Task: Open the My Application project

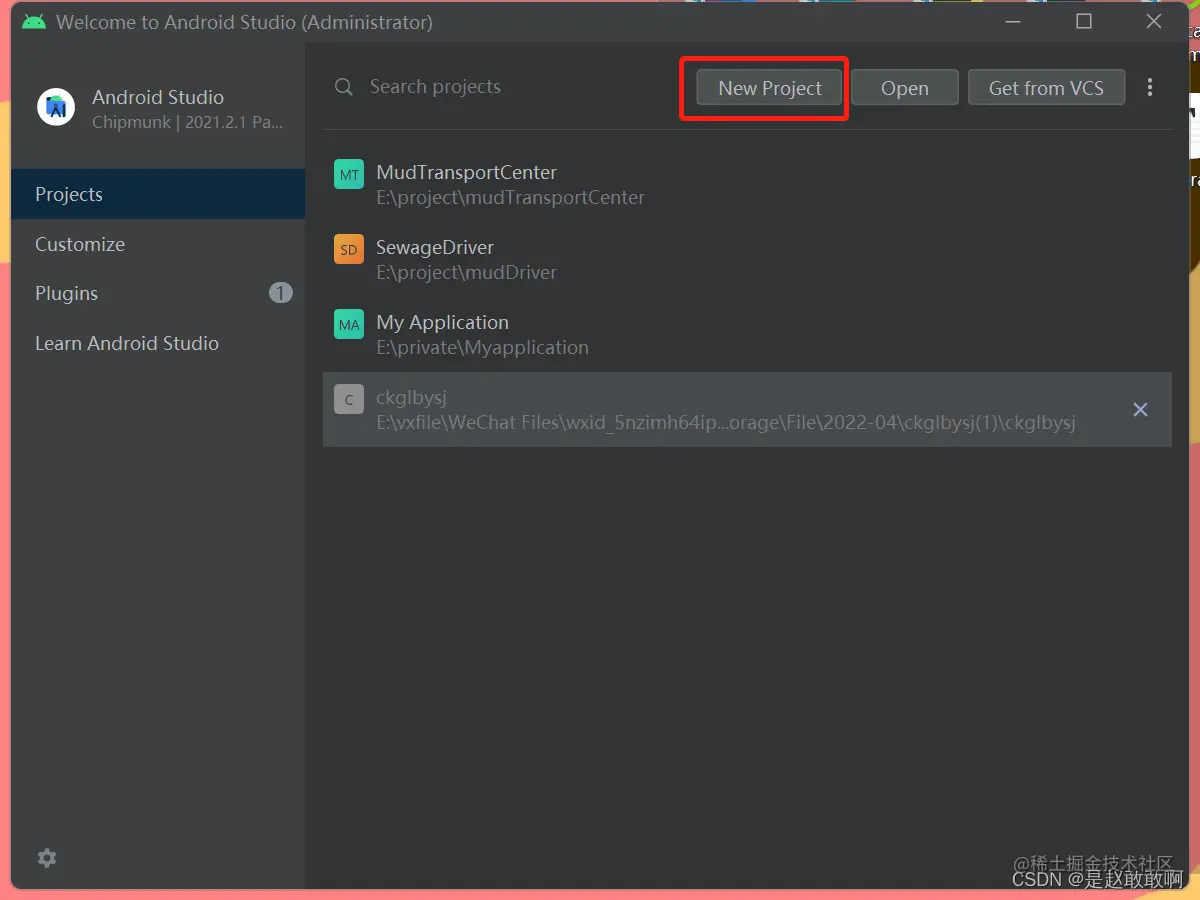Action: click(x=747, y=334)
